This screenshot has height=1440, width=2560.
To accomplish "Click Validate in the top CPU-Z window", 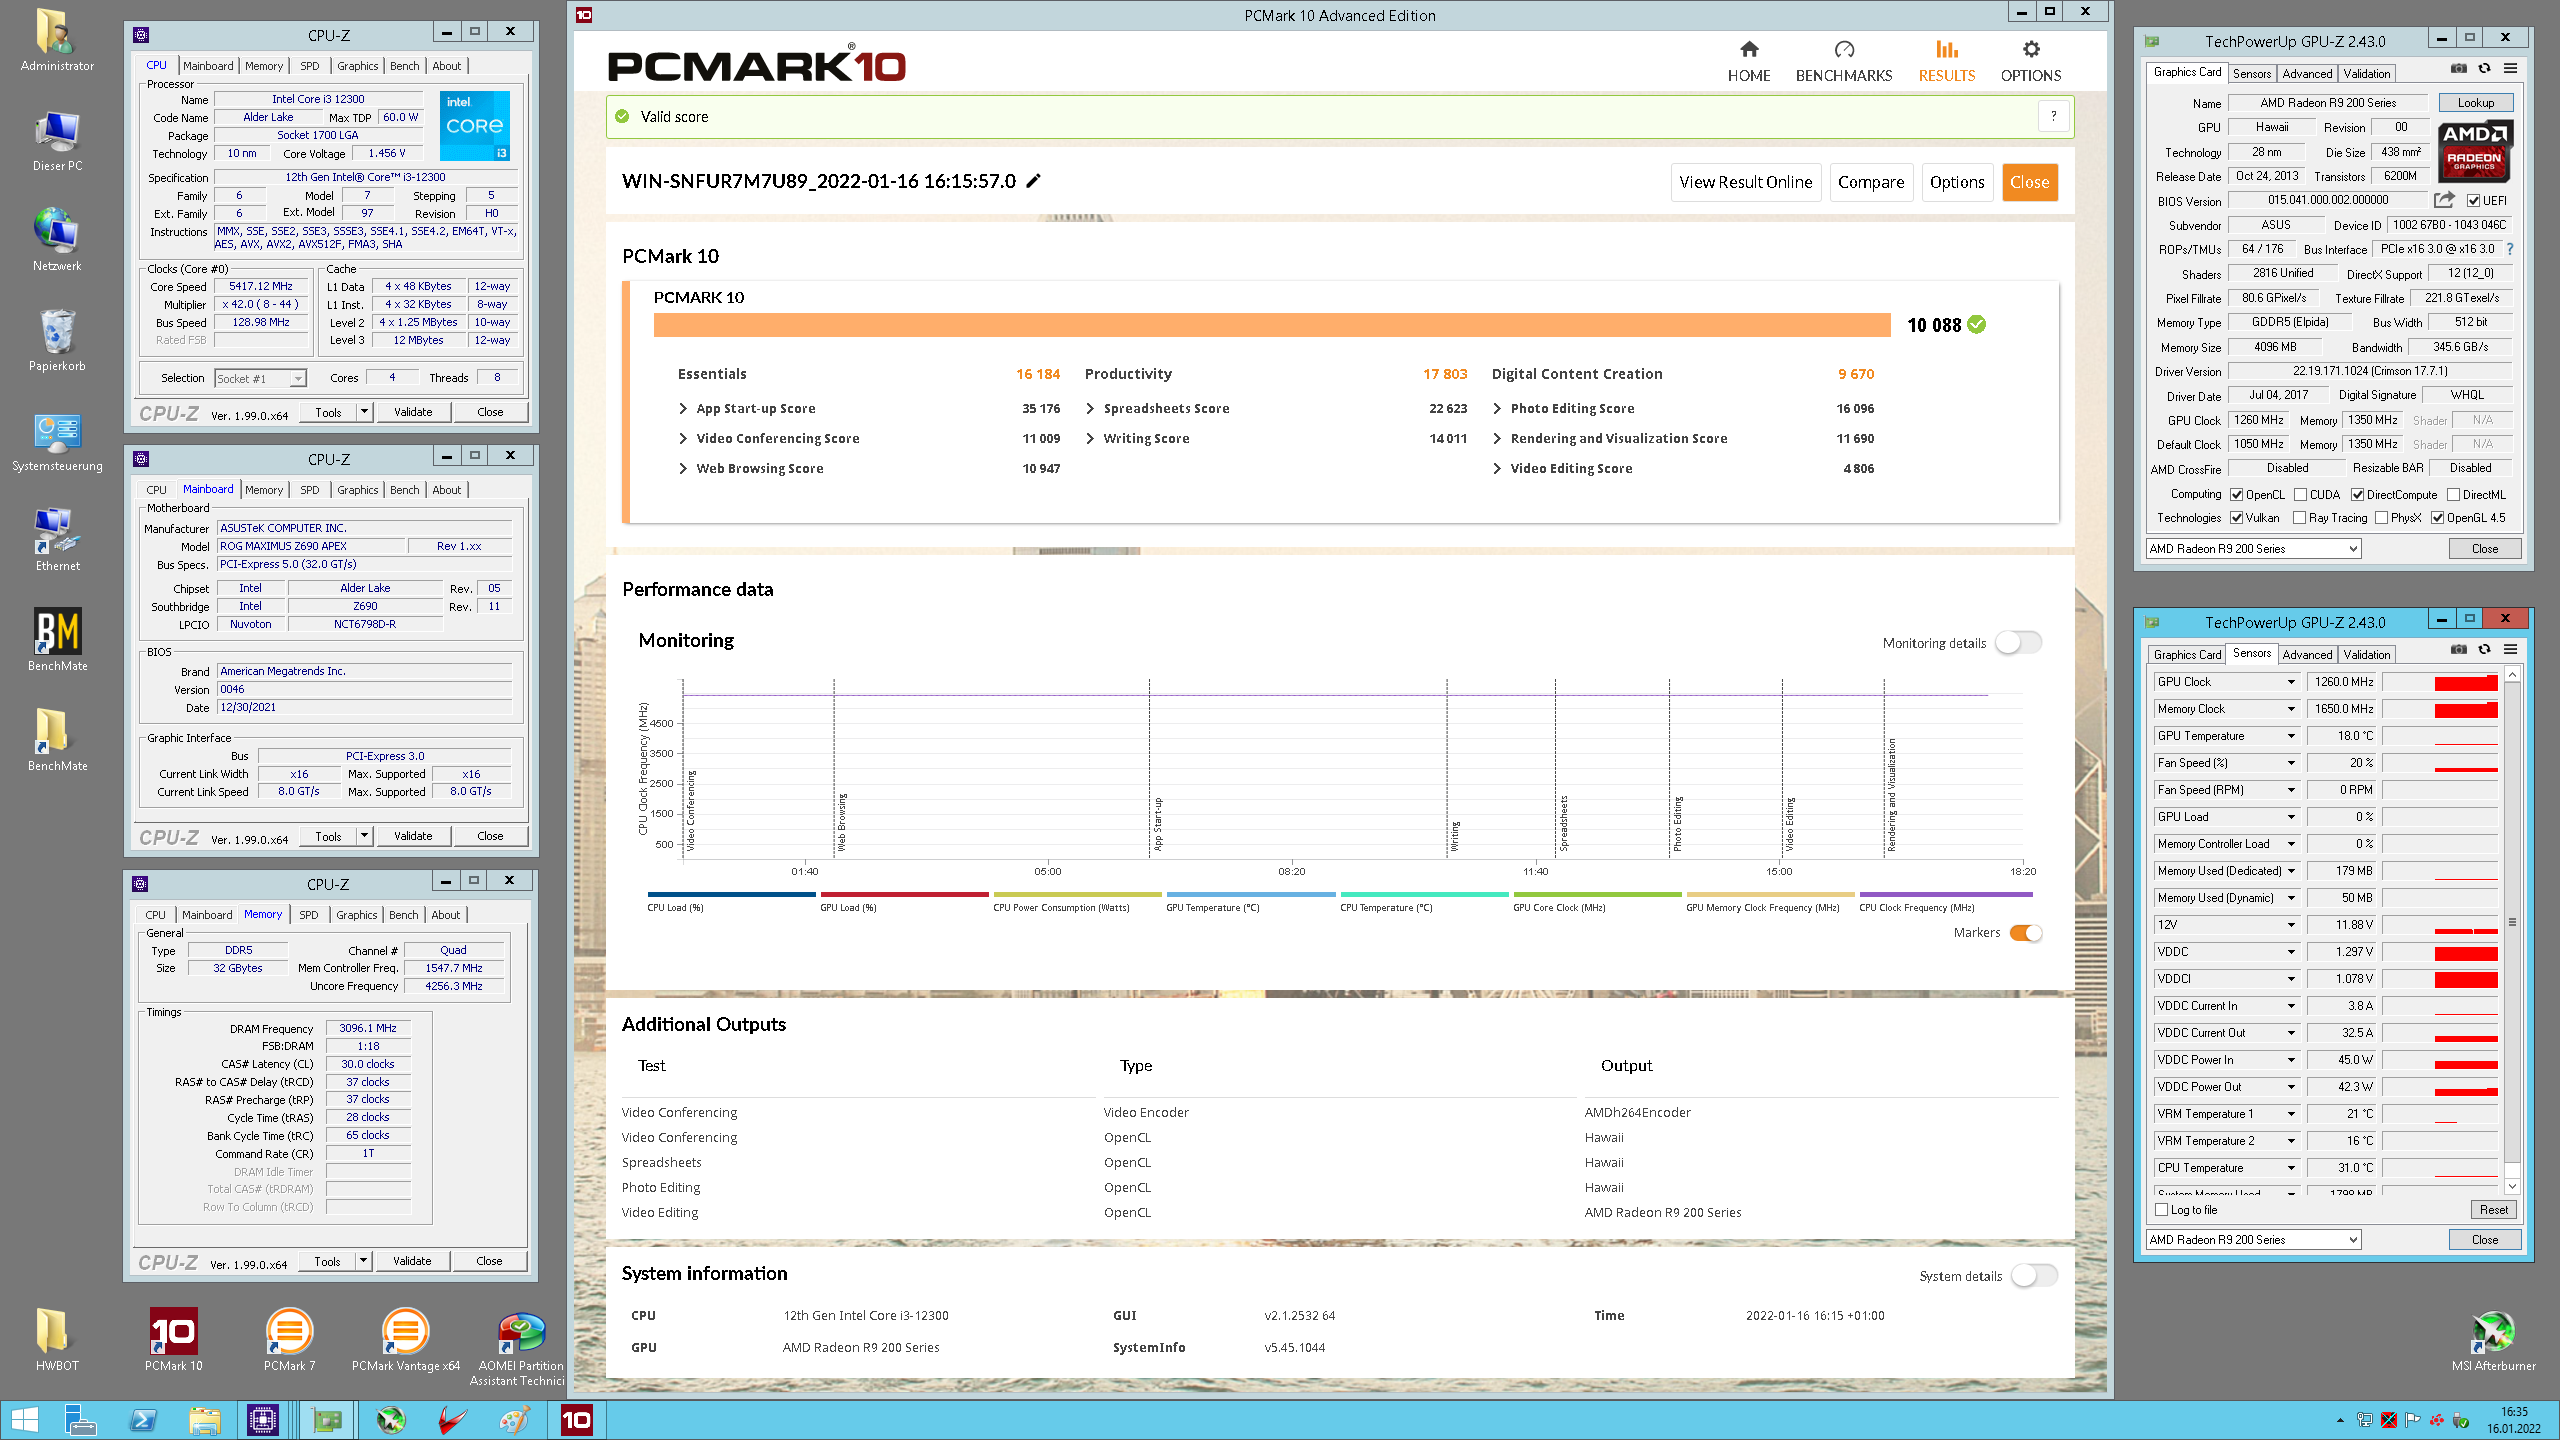I will point(413,412).
